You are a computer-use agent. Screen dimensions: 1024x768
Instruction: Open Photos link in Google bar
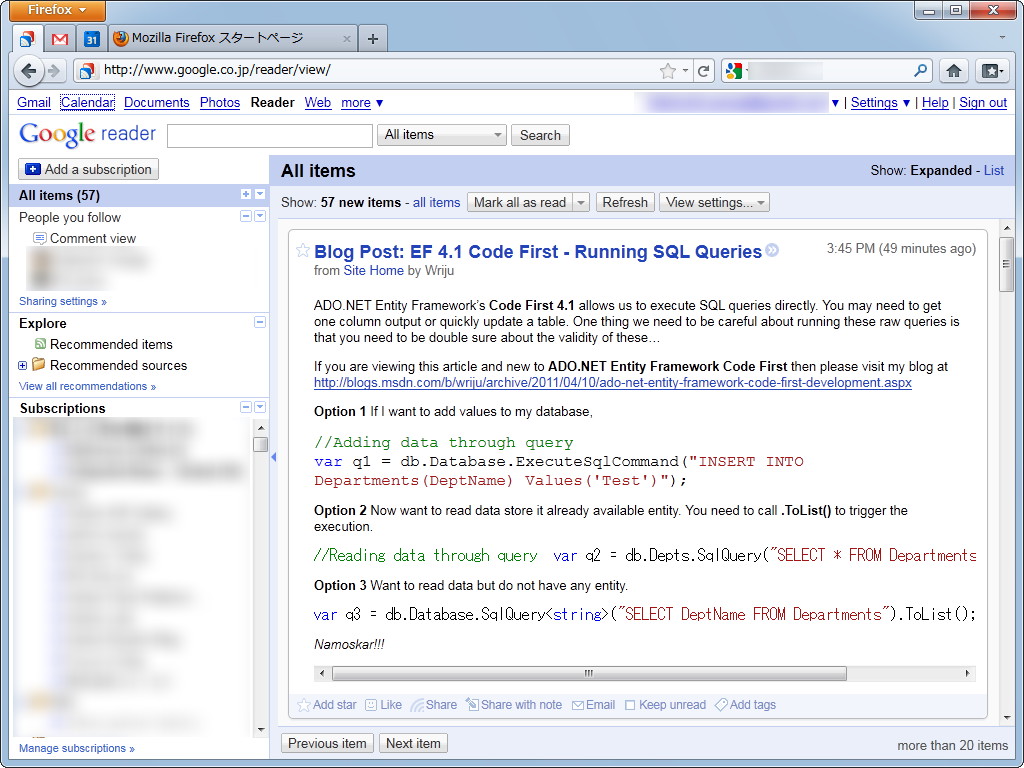pos(220,103)
